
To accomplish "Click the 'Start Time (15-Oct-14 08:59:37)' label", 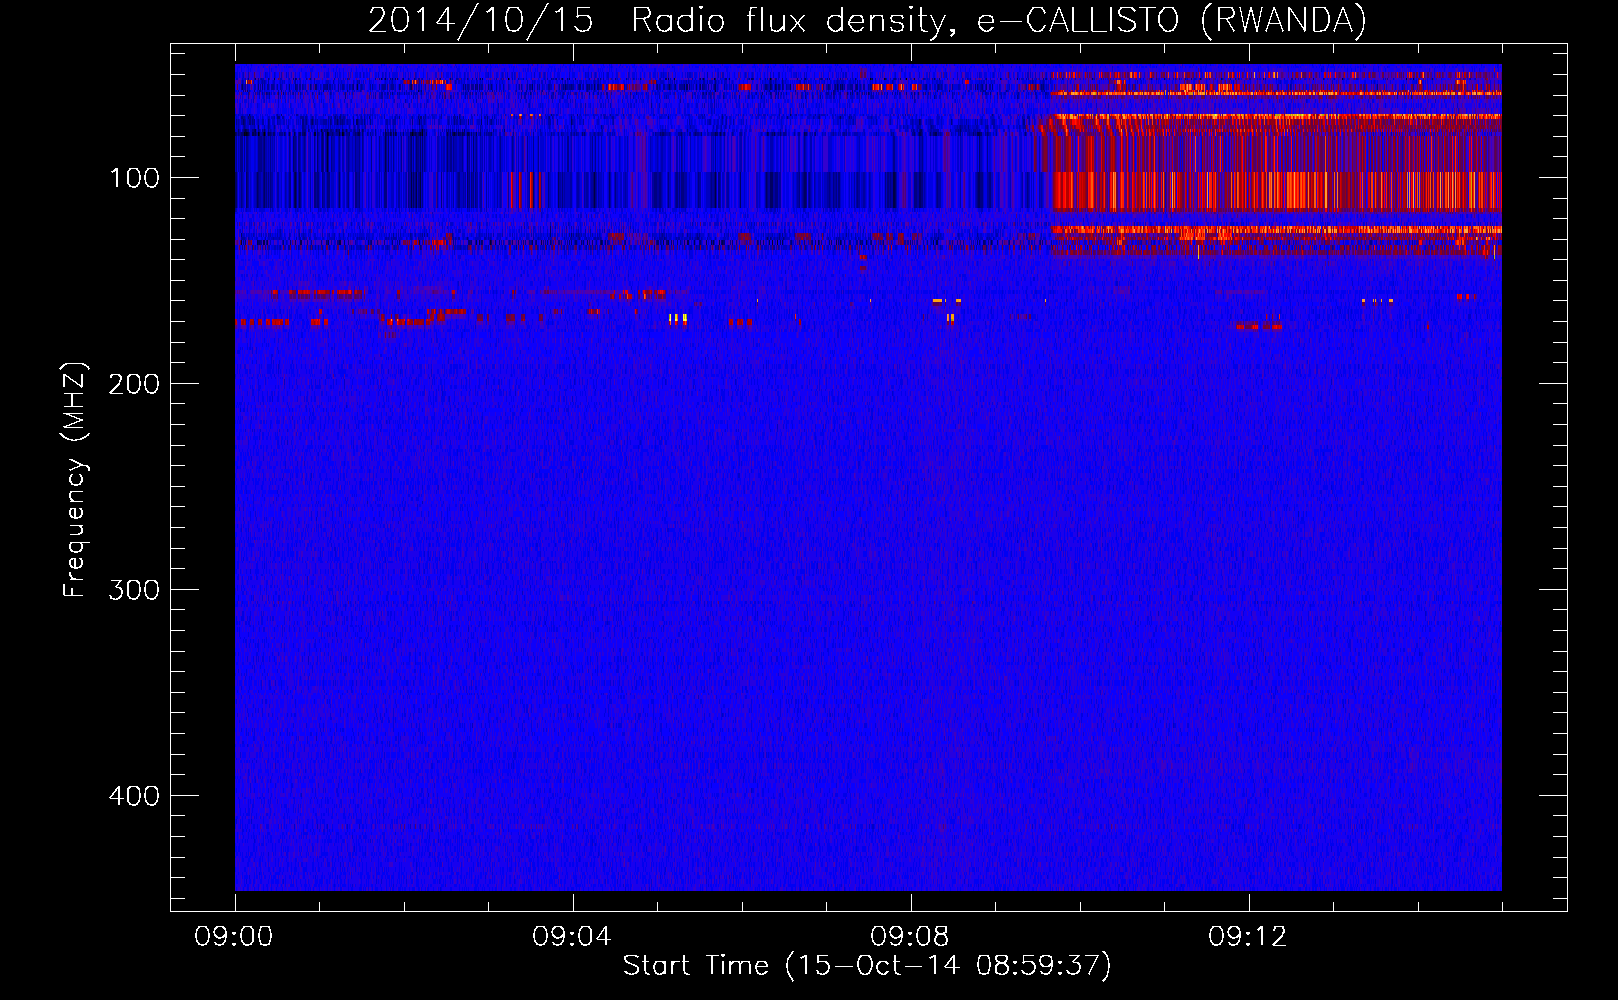I will pos(867,966).
